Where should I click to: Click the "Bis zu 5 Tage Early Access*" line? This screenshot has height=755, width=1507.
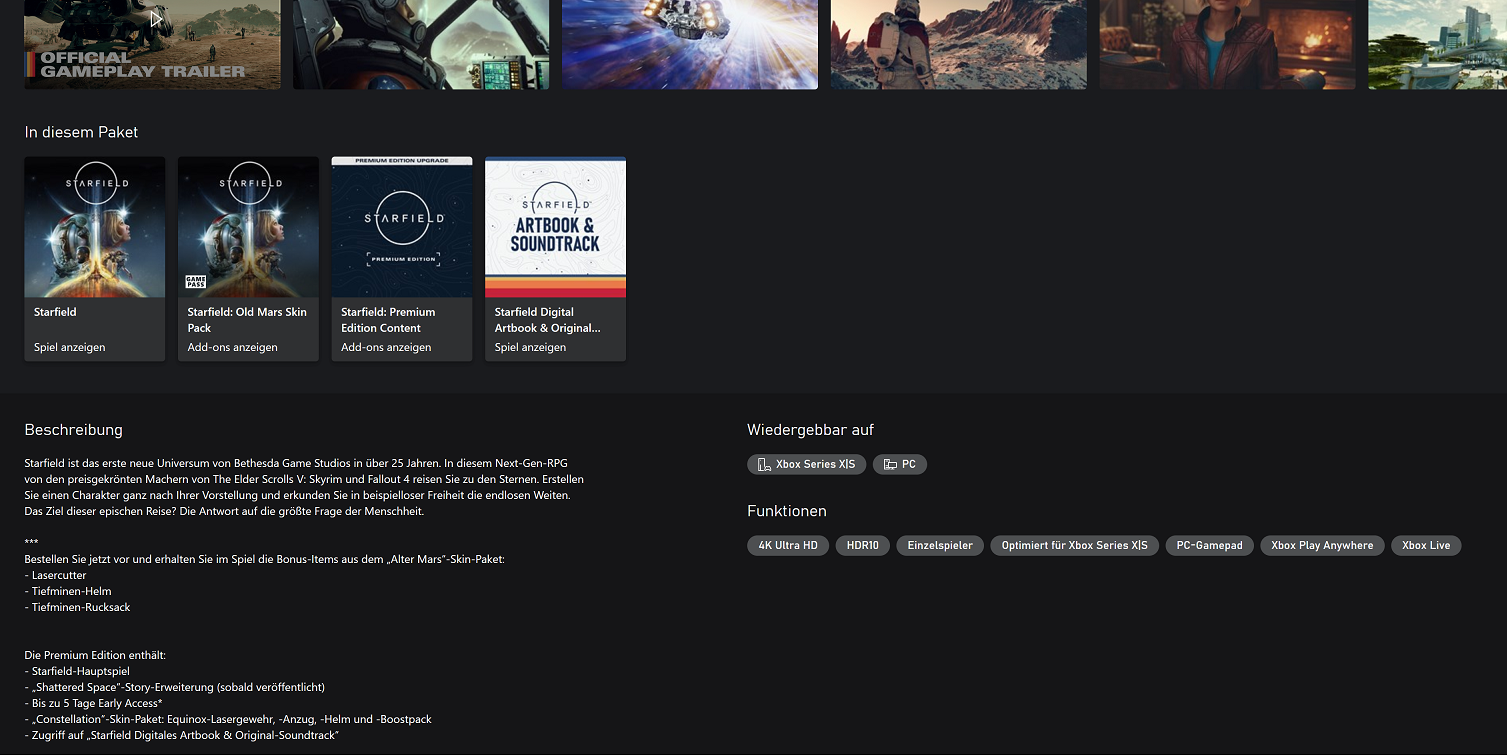point(94,704)
